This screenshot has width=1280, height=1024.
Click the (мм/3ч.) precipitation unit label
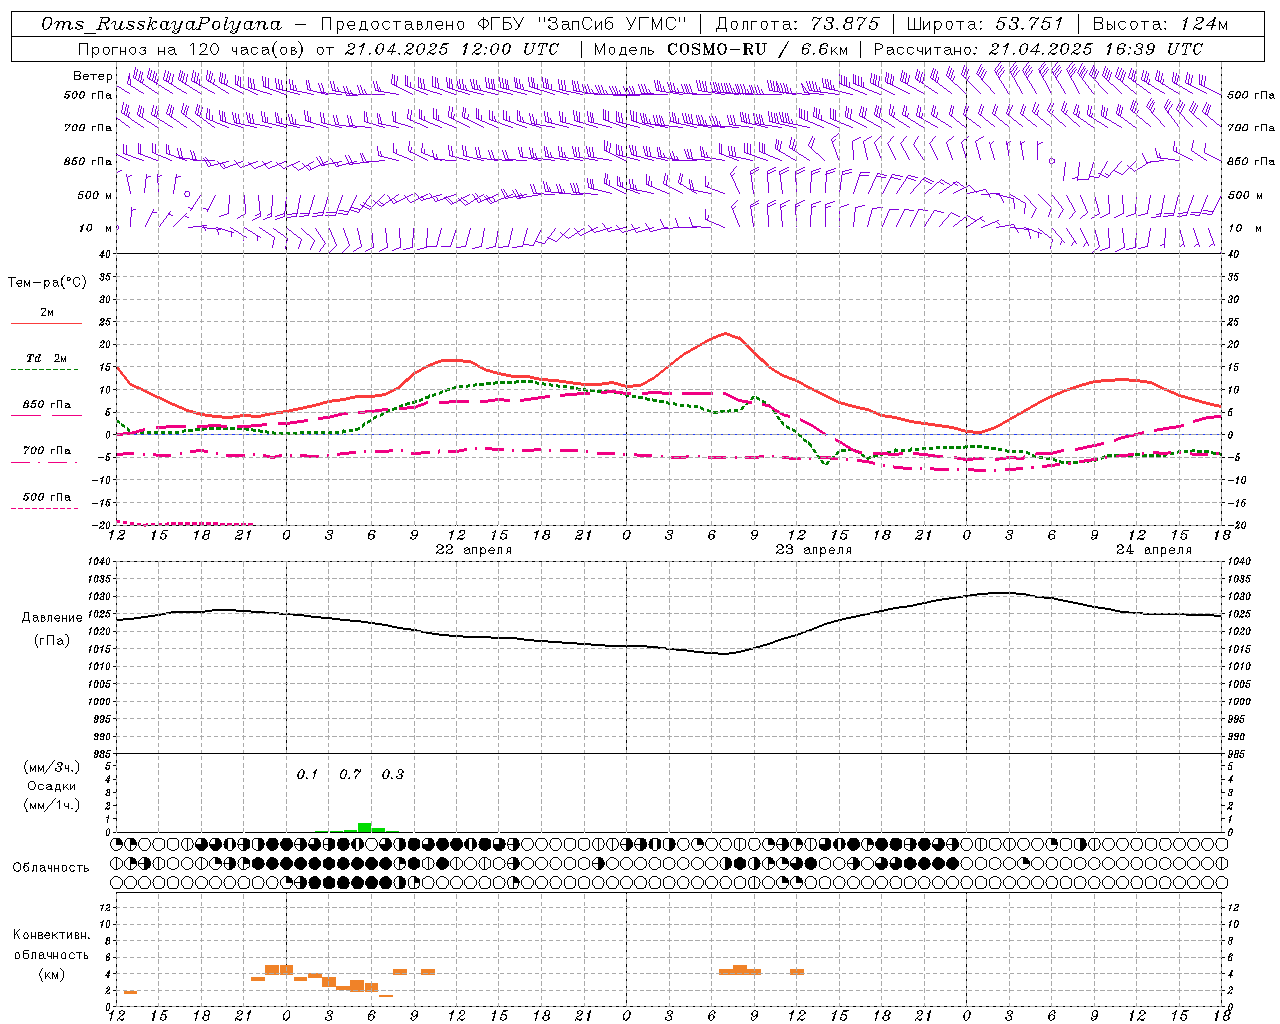52,768
